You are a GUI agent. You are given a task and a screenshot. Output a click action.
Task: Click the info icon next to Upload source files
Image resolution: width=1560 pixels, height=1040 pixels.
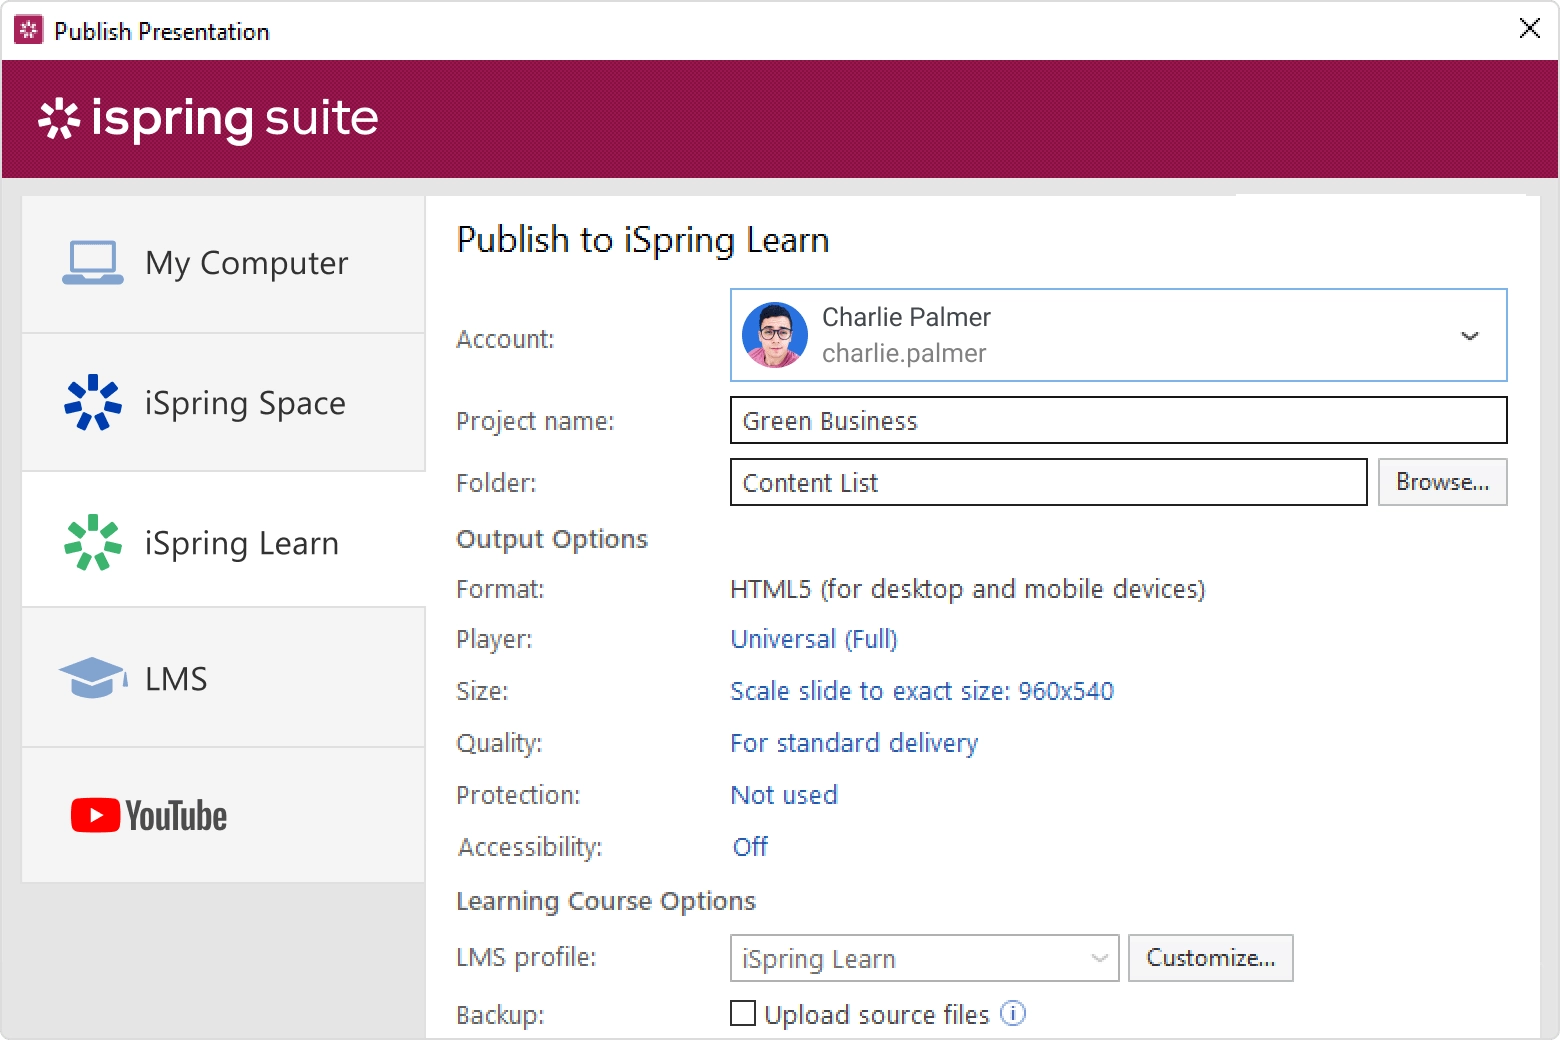coord(1013,1013)
